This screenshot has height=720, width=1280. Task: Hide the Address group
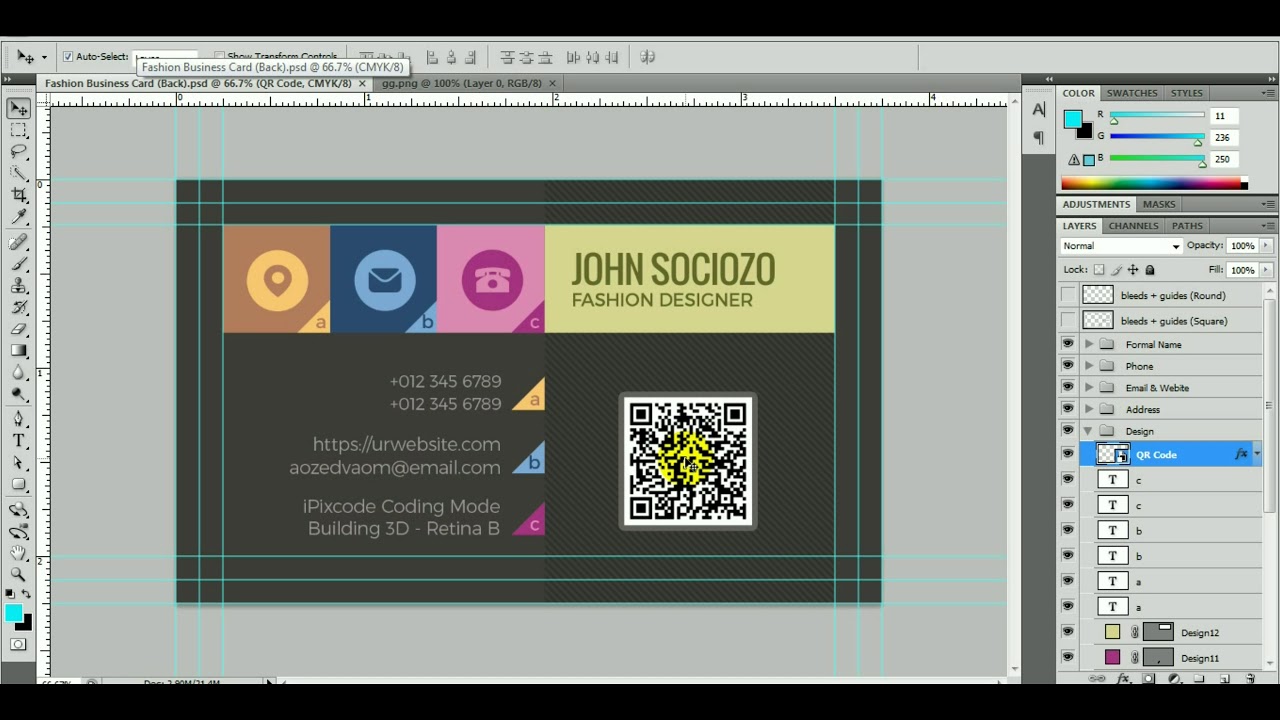(x=1068, y=409)
